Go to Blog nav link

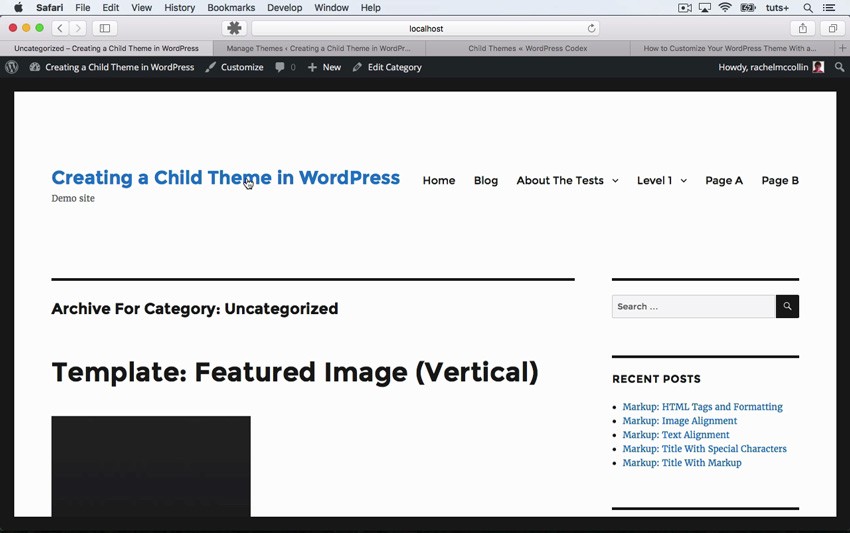coord(486,181)
